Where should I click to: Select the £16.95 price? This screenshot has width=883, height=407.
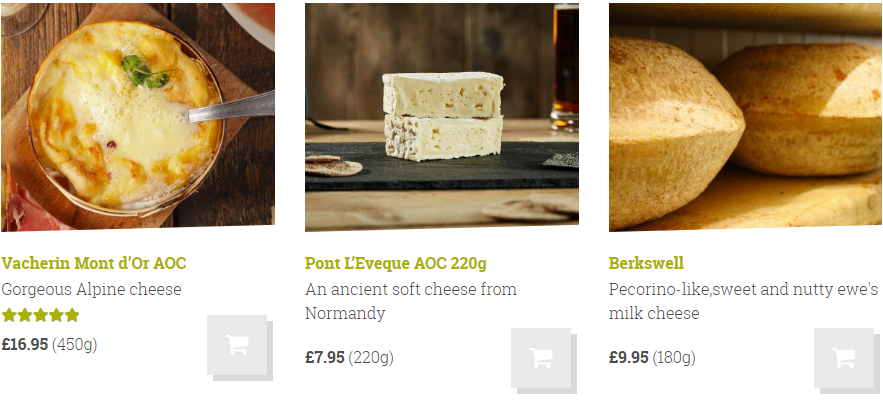[x=25, y=345]
